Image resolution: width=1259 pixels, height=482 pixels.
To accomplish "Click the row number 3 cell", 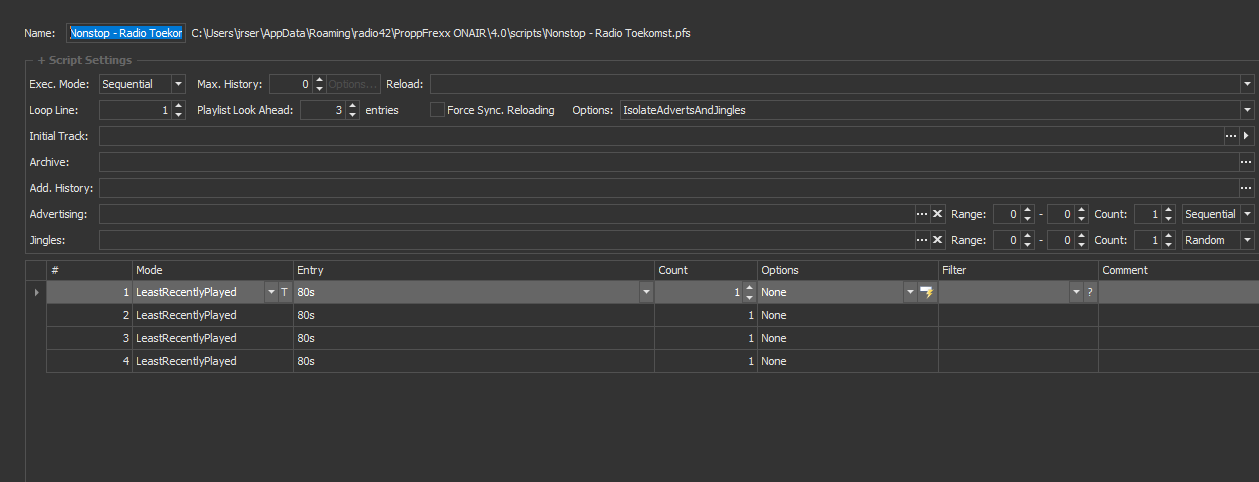I will [x=89, y=338].
